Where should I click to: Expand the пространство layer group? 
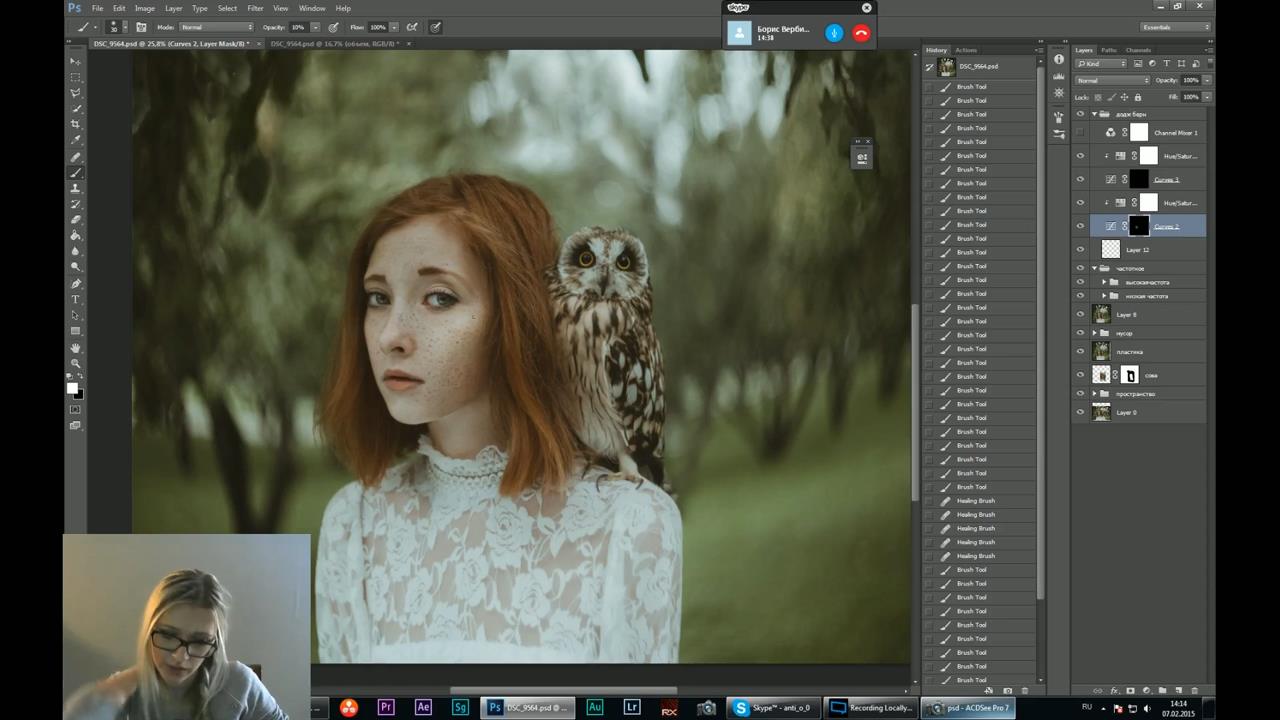(x=1094, y=394)
